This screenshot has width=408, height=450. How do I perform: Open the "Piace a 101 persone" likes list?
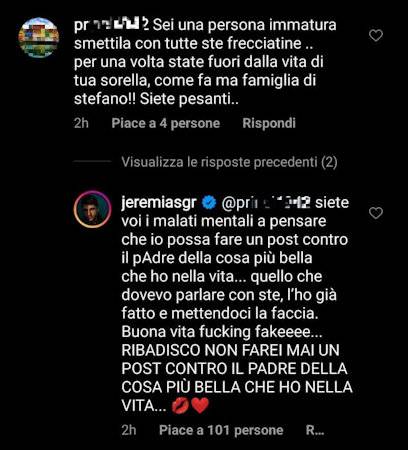(221, 430)
